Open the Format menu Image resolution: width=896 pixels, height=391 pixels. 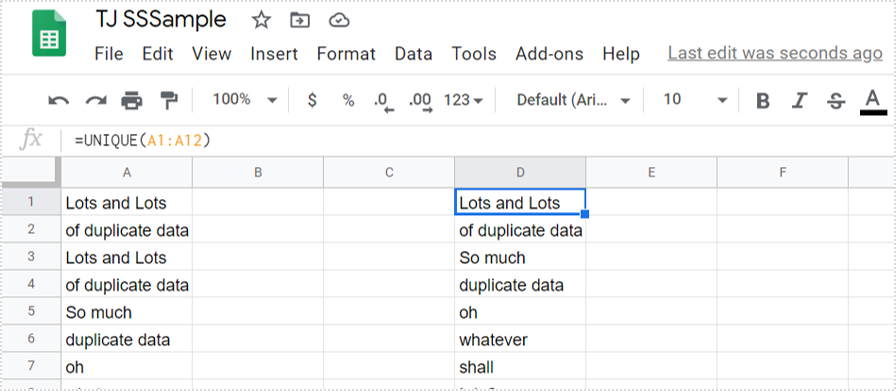pos(346,54)
